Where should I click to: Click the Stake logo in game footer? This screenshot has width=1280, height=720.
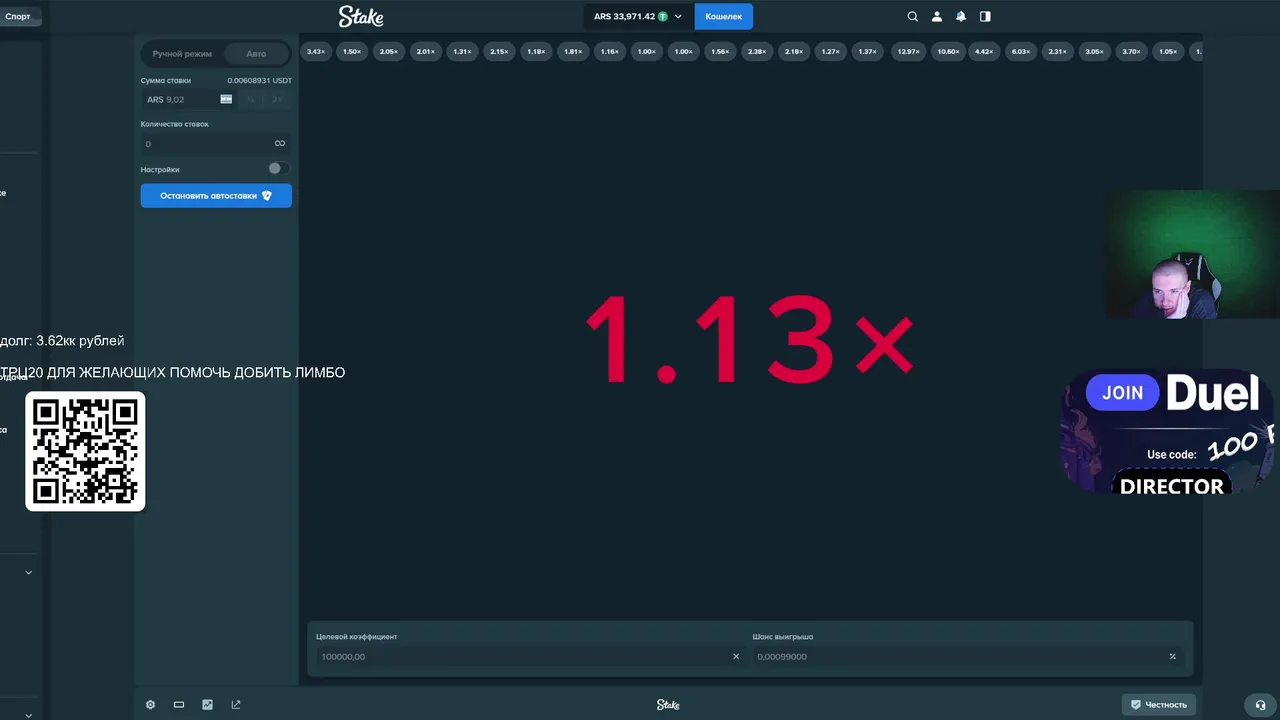668,705
